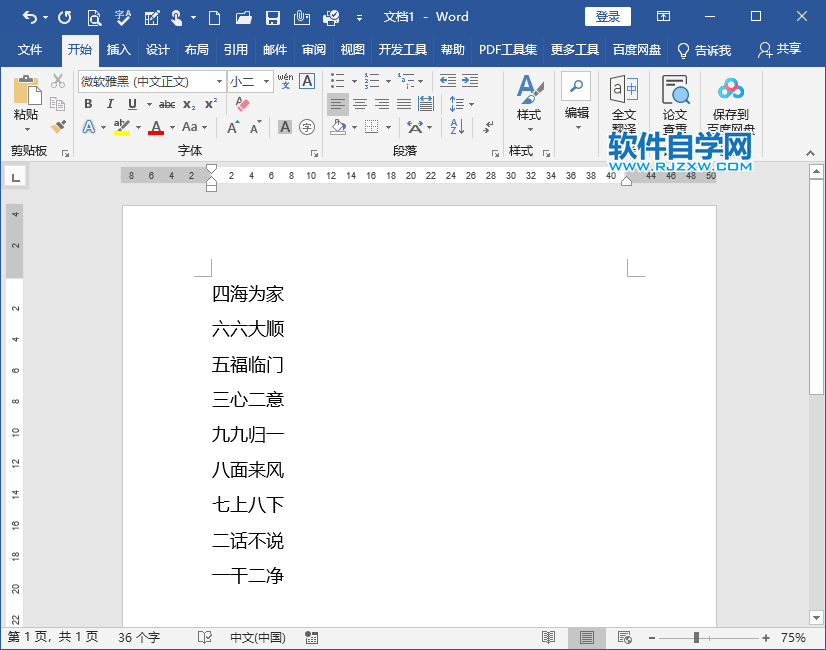Open the font size dropdown
The image size is (826, 650).
(x=265, y=82)
